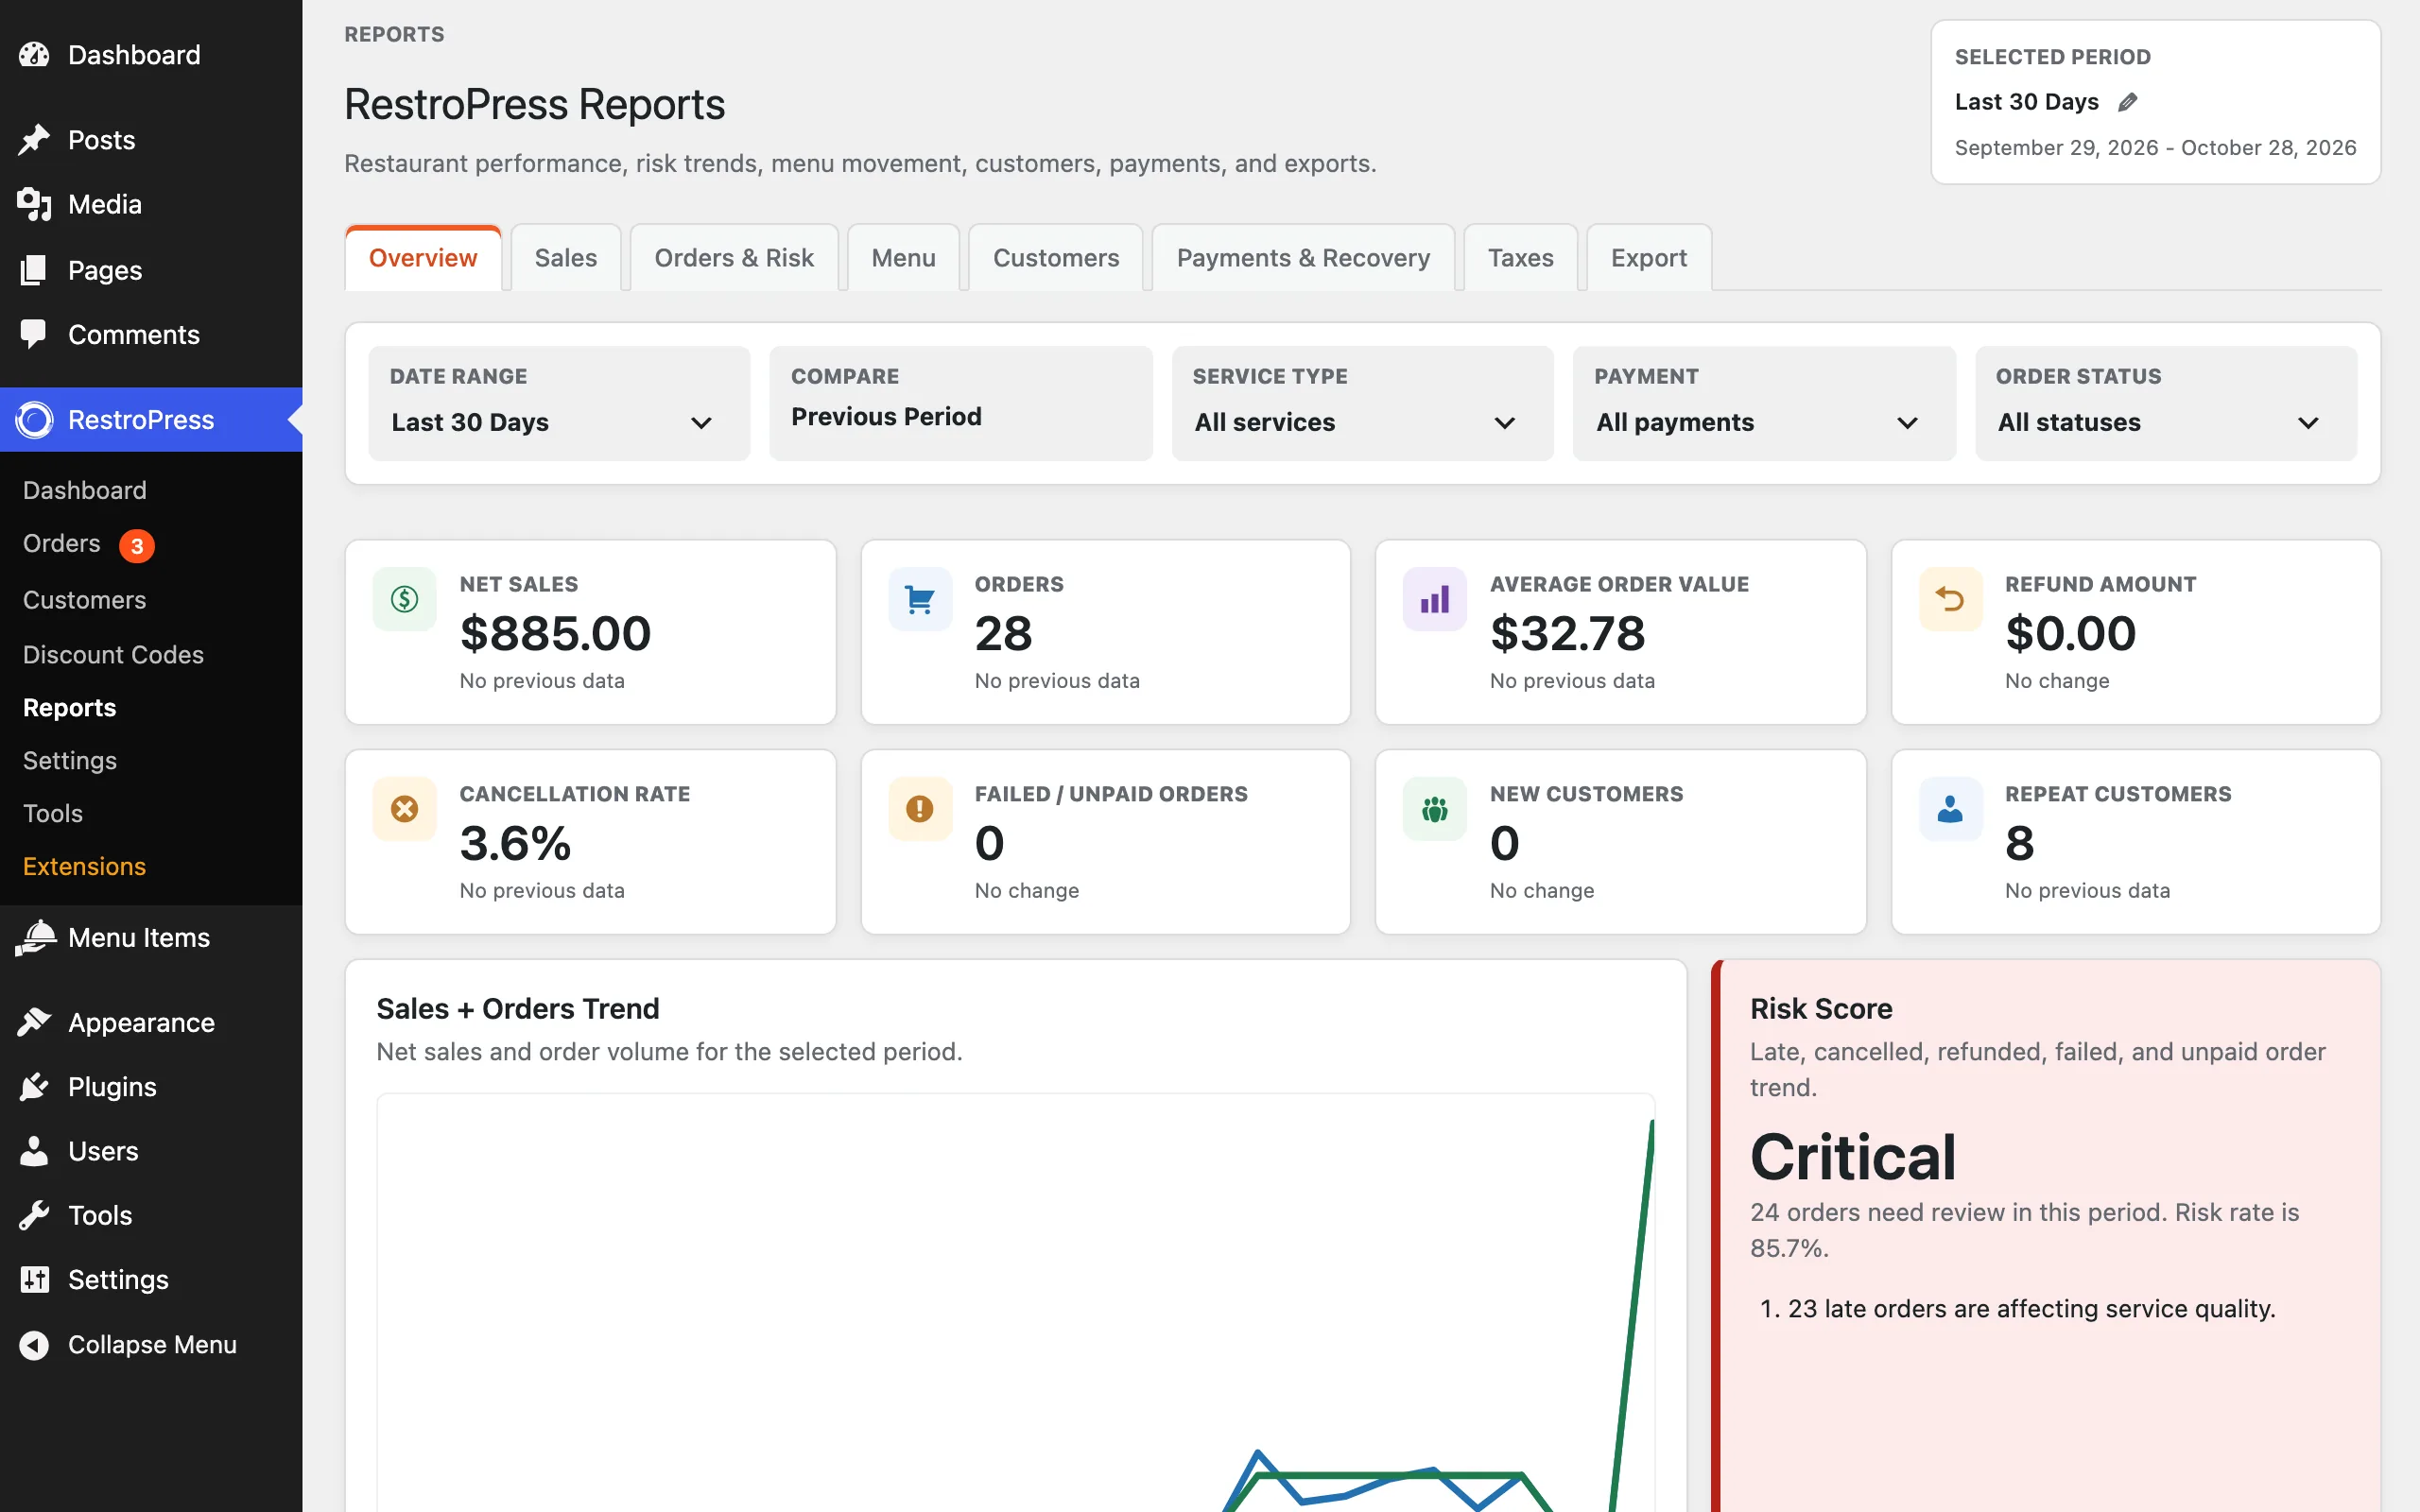Click the Sales + Orders Trend chart
The image size is (2420, 1512).
[x=1015, y=1302]
